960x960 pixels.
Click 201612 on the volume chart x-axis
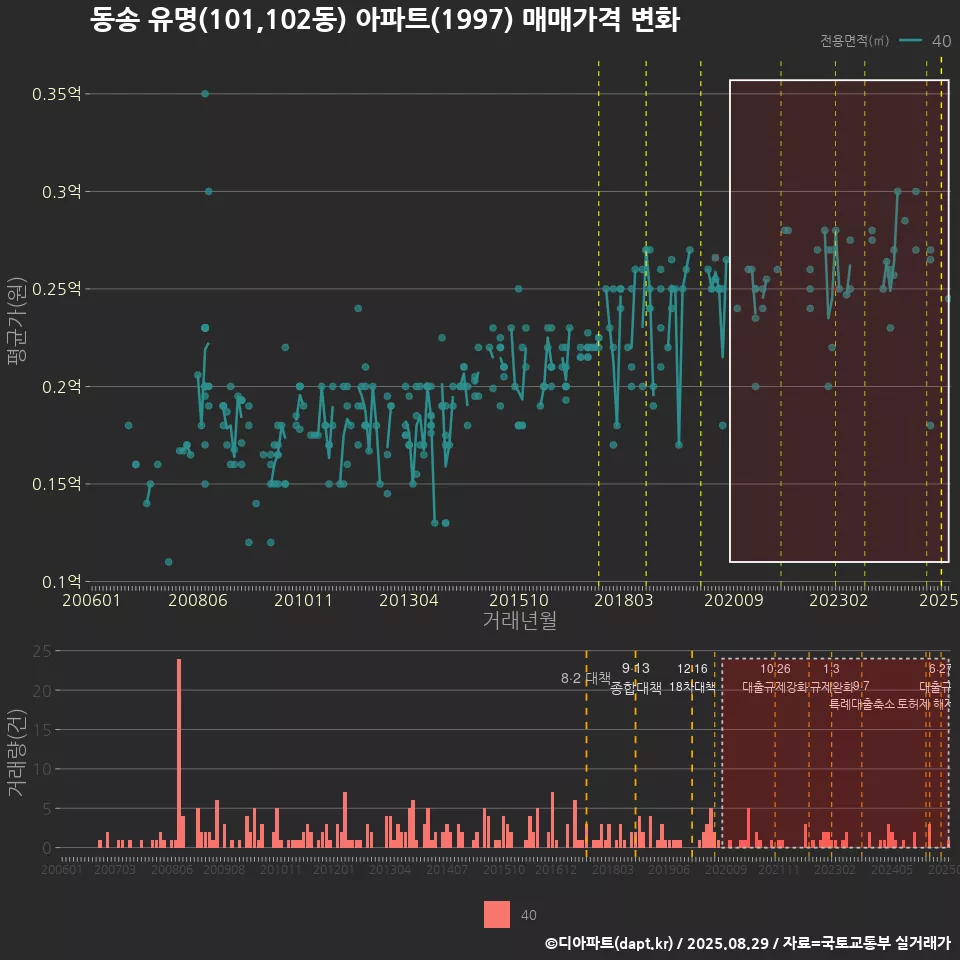coord(556,869)
